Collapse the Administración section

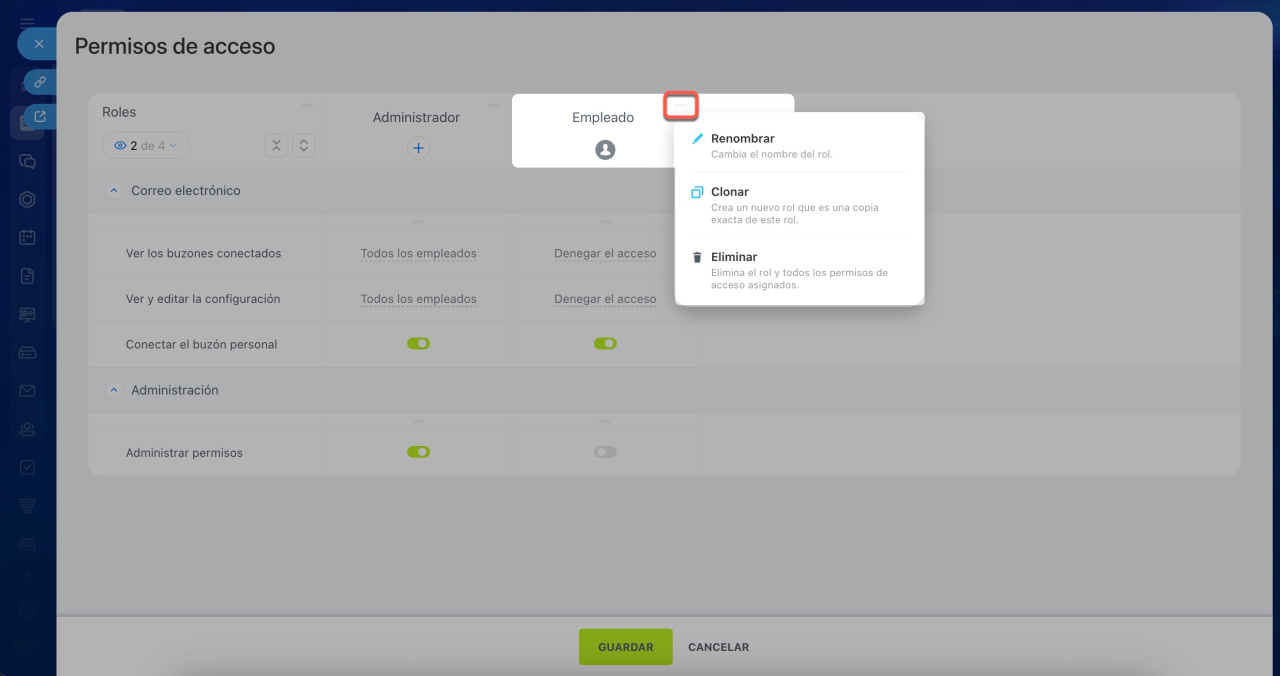(113, 391)
